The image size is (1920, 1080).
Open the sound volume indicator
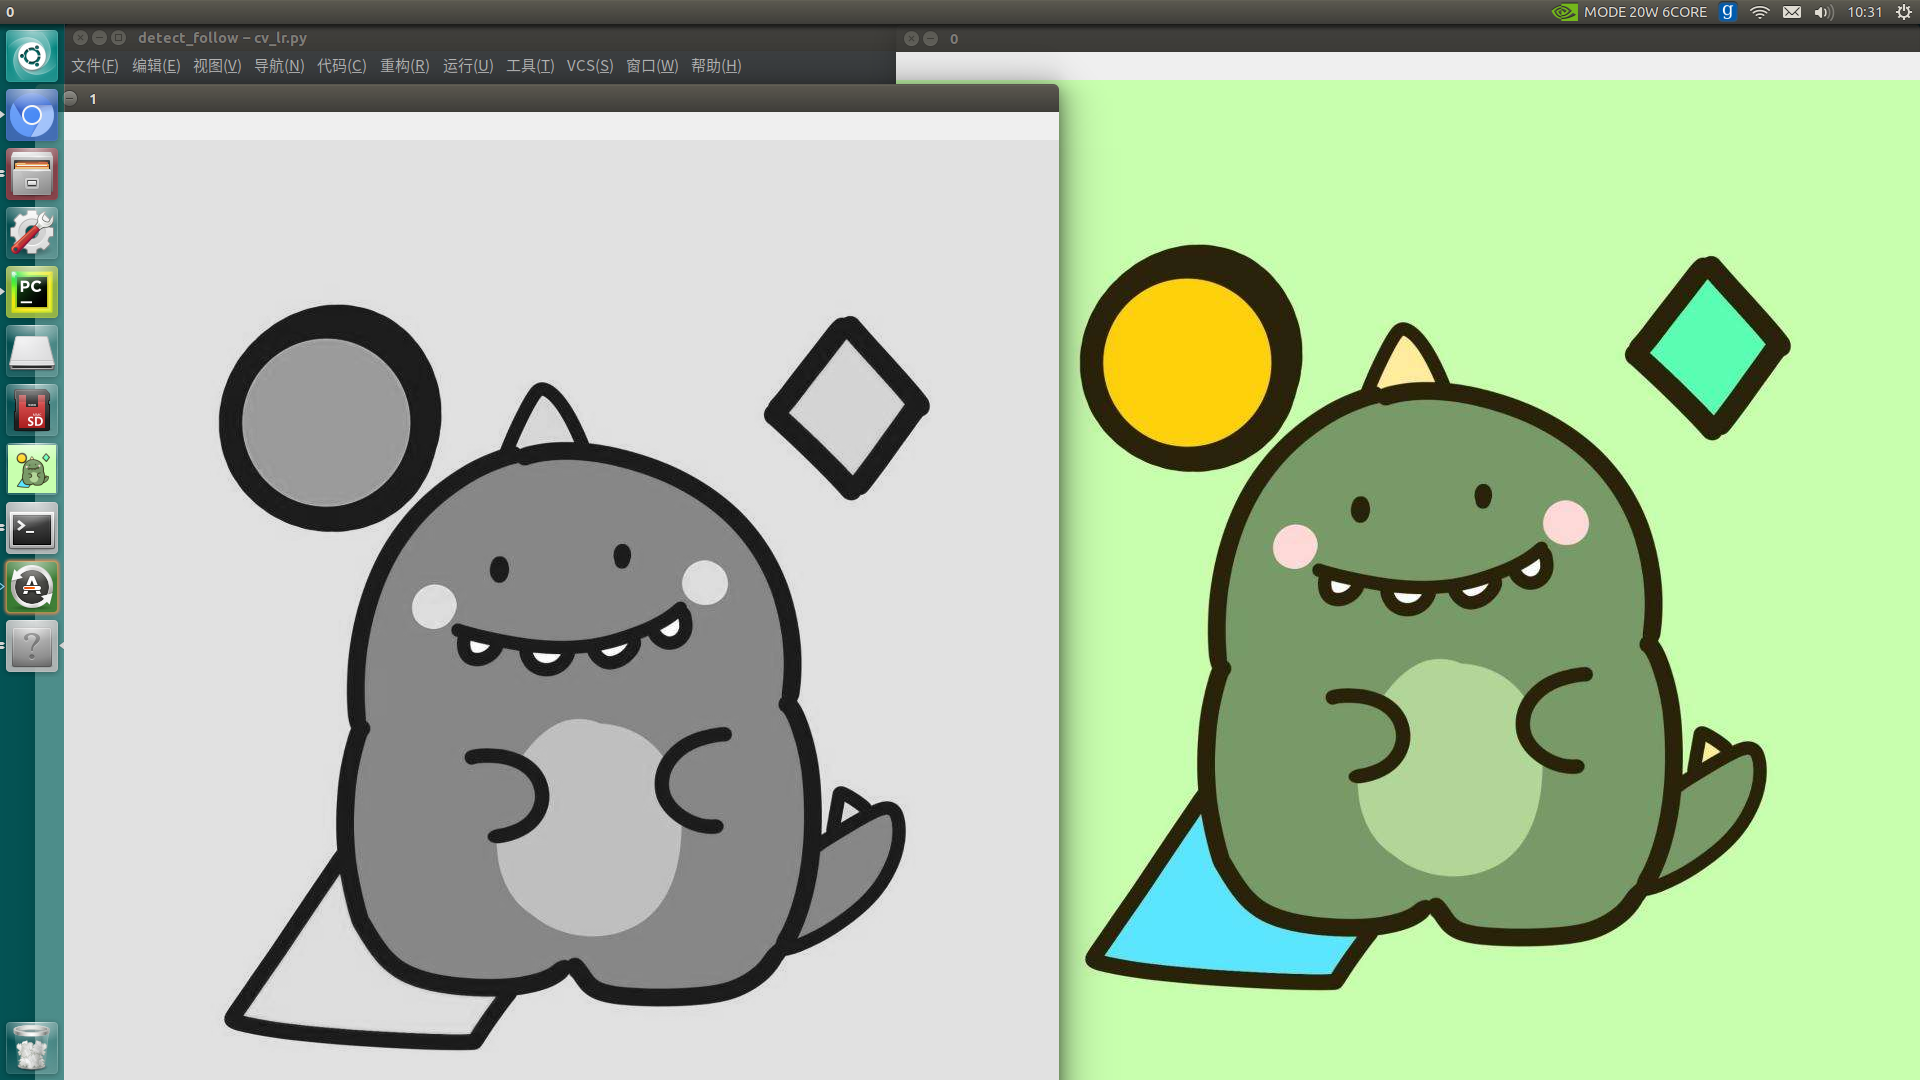1823,12
